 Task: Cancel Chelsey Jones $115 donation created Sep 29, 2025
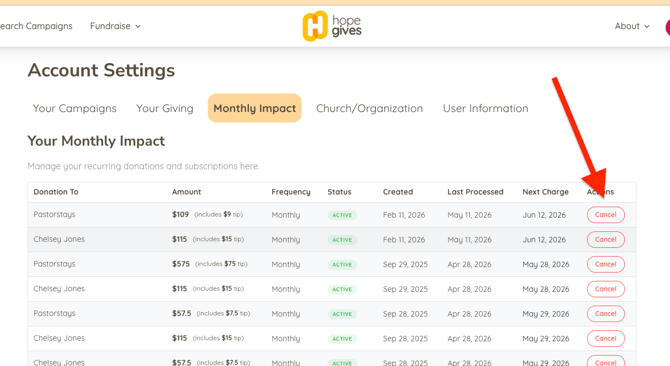coord(605,289)
